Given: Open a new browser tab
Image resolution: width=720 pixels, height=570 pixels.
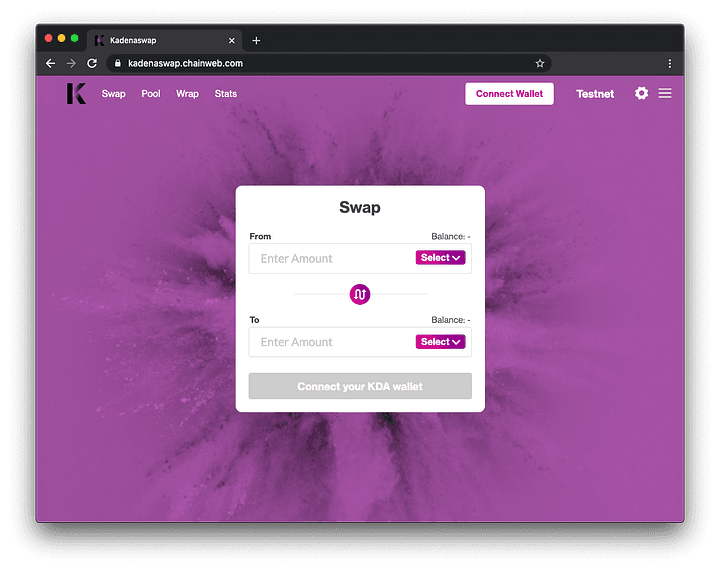Looking at the screenshot, I should 256,40.
